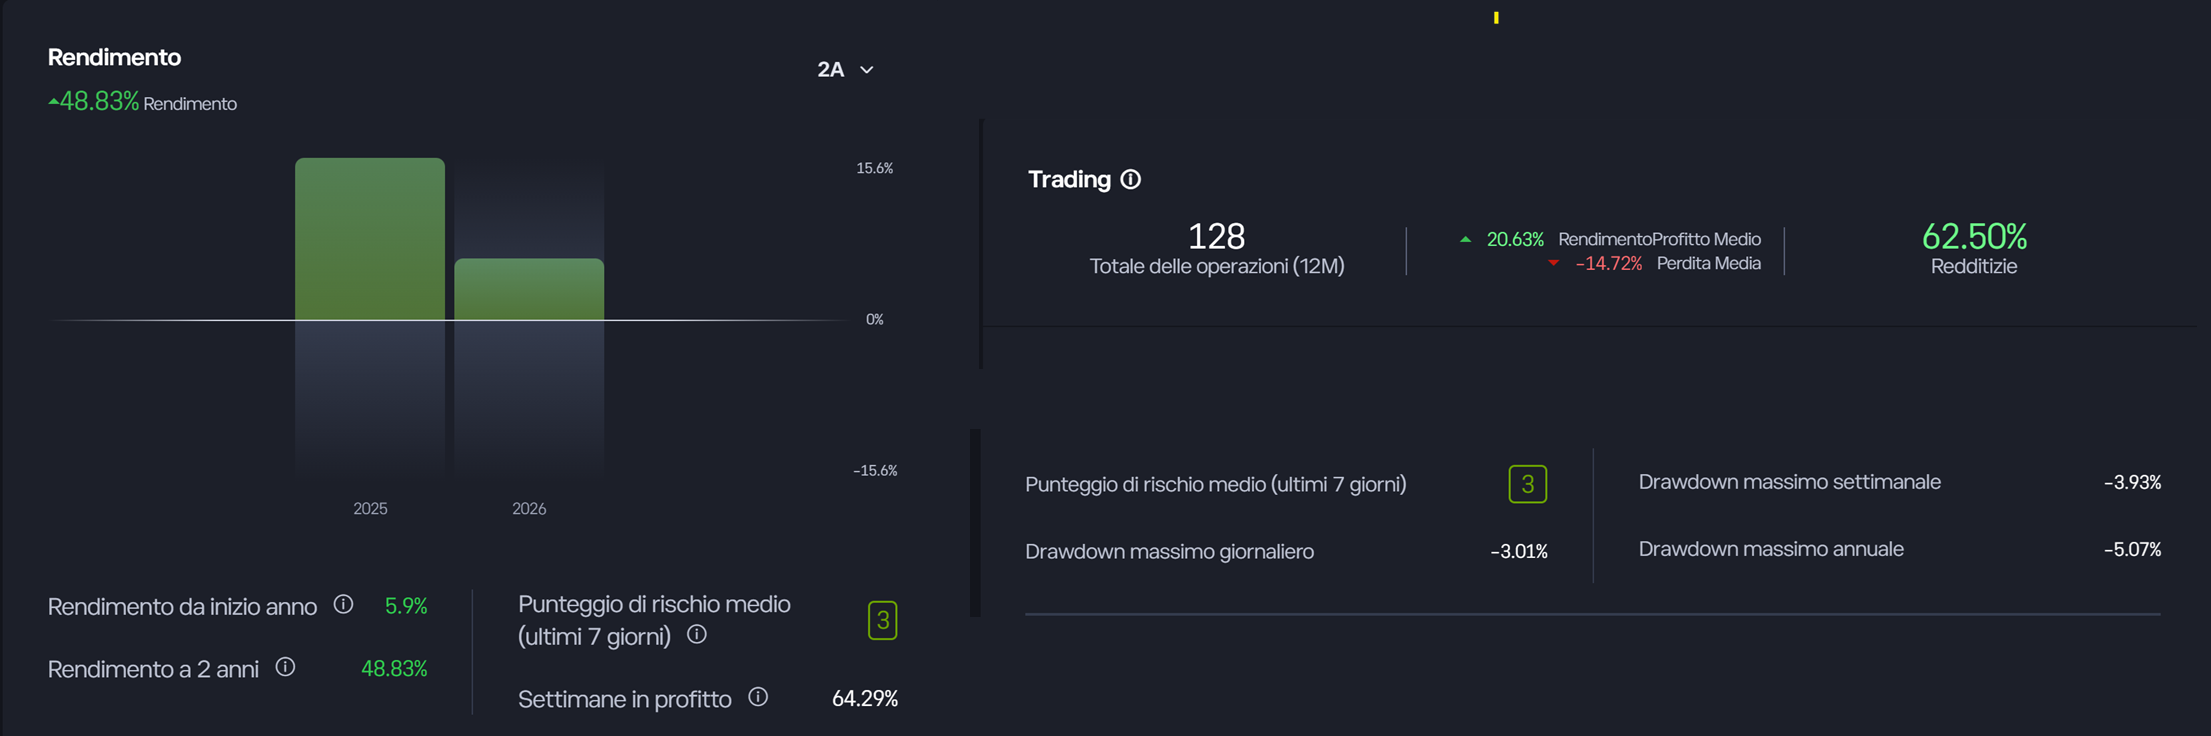The height and width of the screenshot is (736, 2211).
Task: Select the green risk score 3 badge in Trading
Action: point(1527,483)
